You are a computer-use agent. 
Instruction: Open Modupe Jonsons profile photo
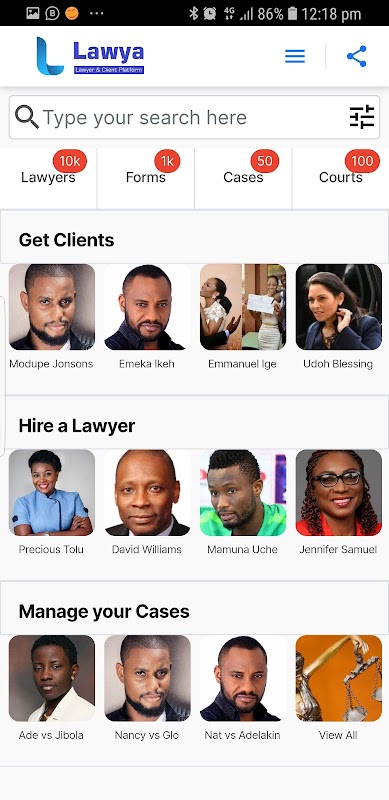click(52, 307)
